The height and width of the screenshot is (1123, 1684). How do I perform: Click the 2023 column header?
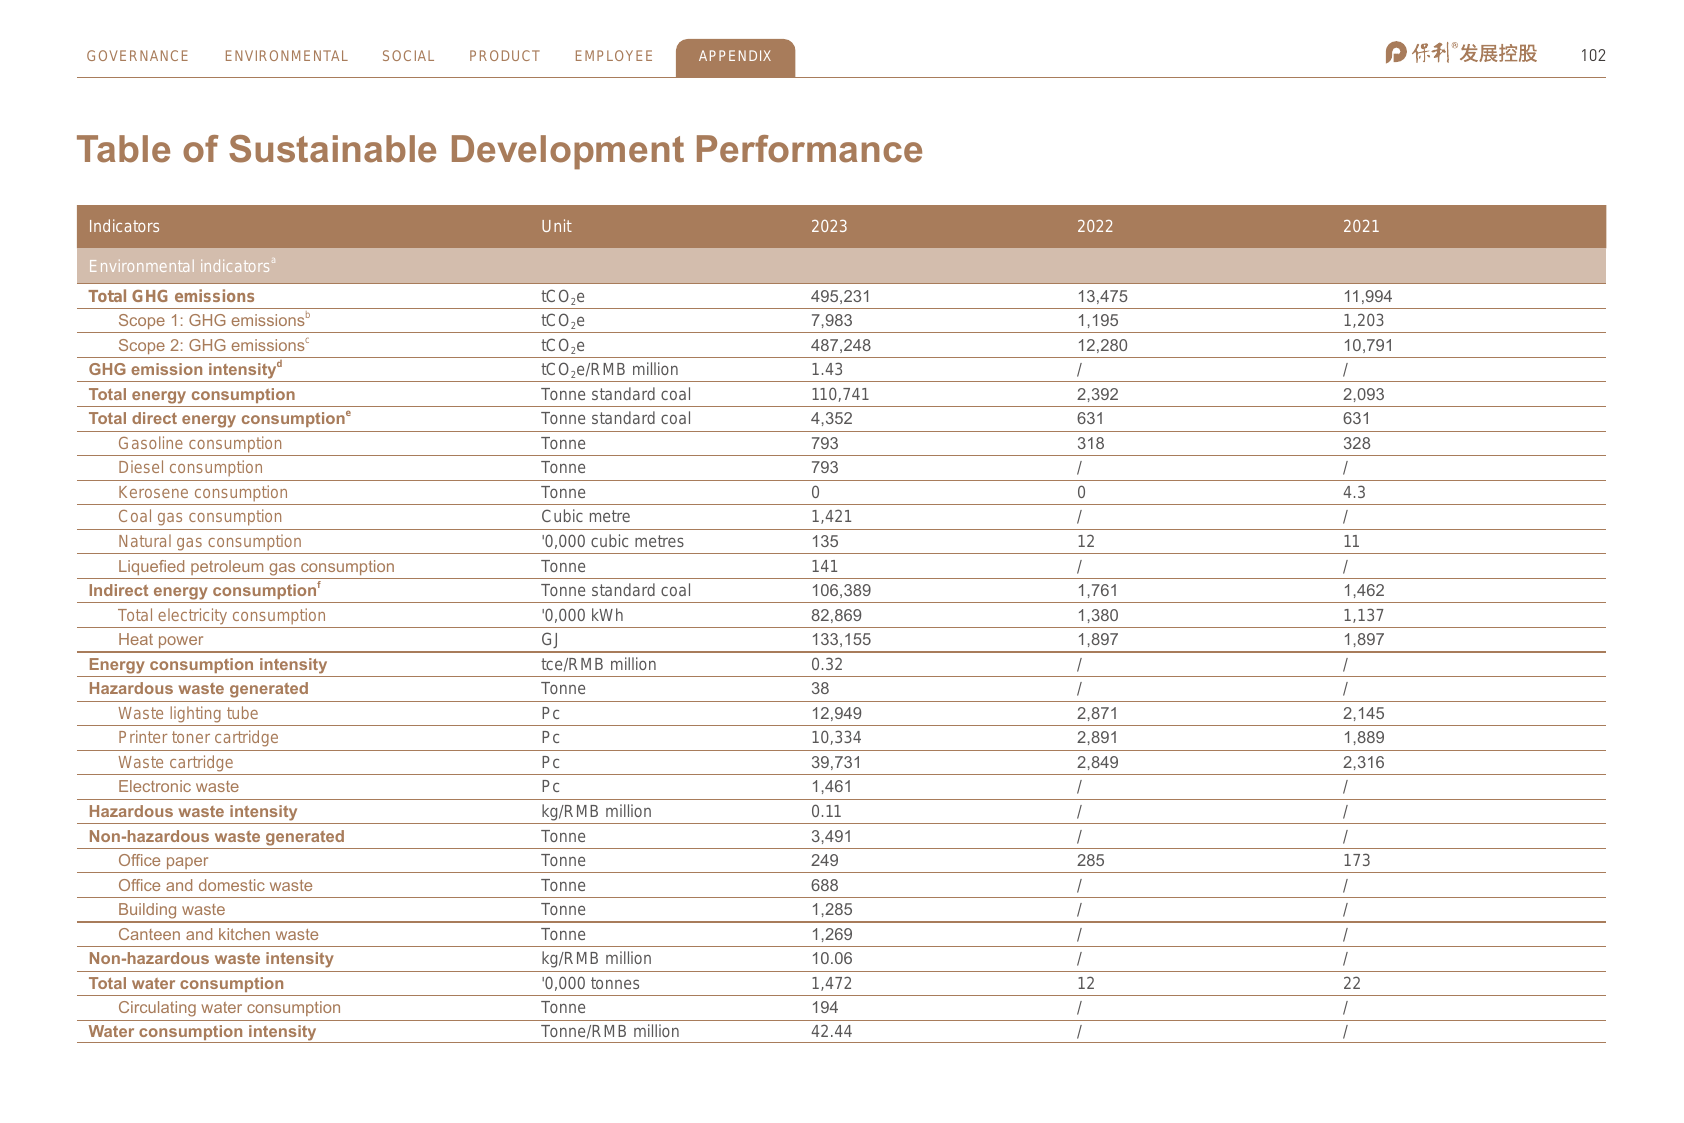pyautogui.click(x=829, y=226)
